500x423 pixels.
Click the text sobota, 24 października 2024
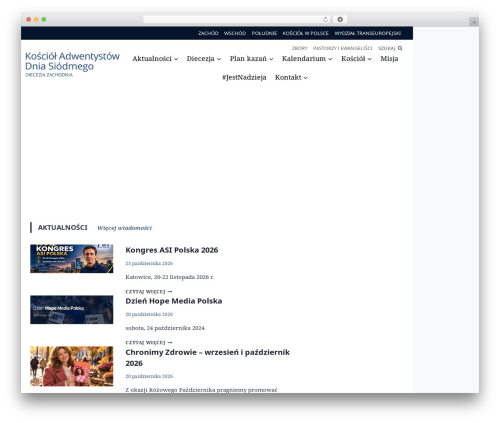pyautogui.click(x=165, y=328)
